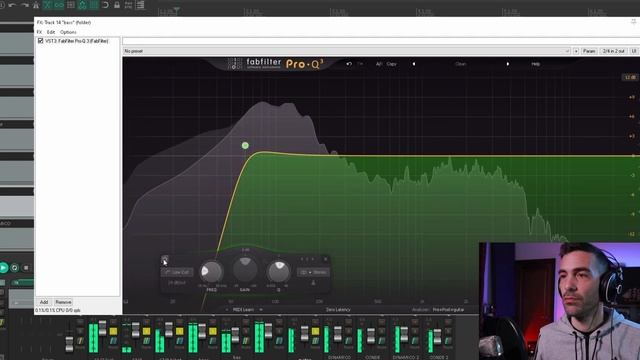Pin the FX window with the pin icon

[633, 22]
